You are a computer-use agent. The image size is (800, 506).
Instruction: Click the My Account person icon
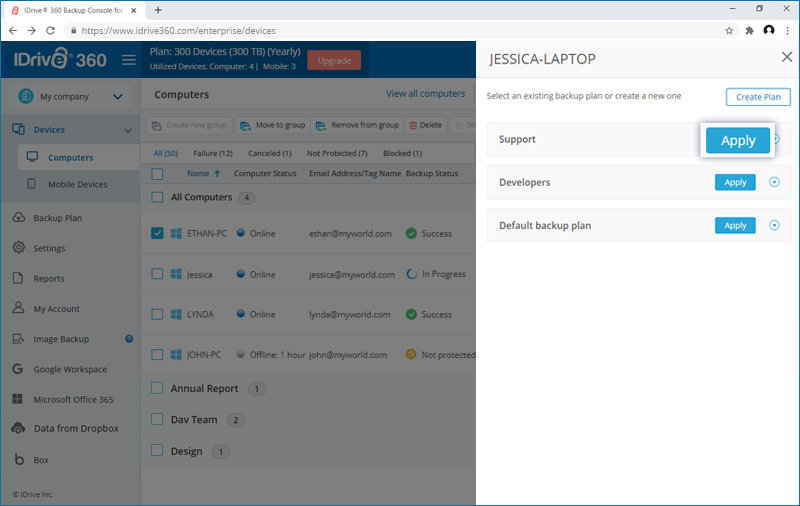point(18,308)
